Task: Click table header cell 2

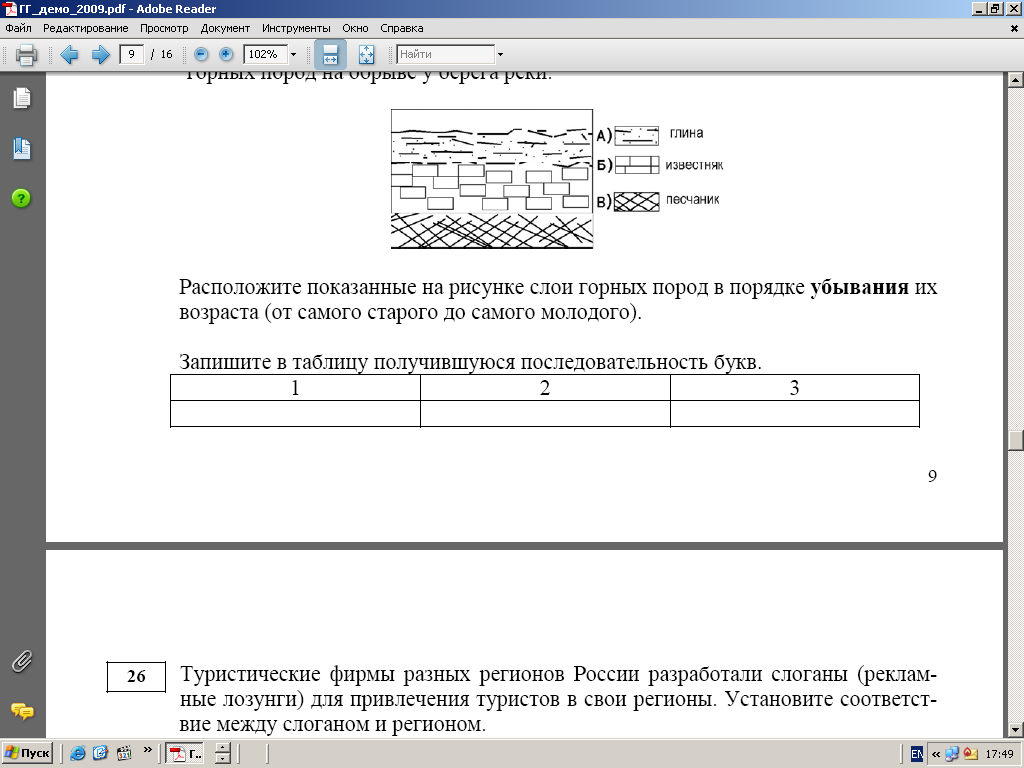Action: pyautogui.click(x=545, y=388)
